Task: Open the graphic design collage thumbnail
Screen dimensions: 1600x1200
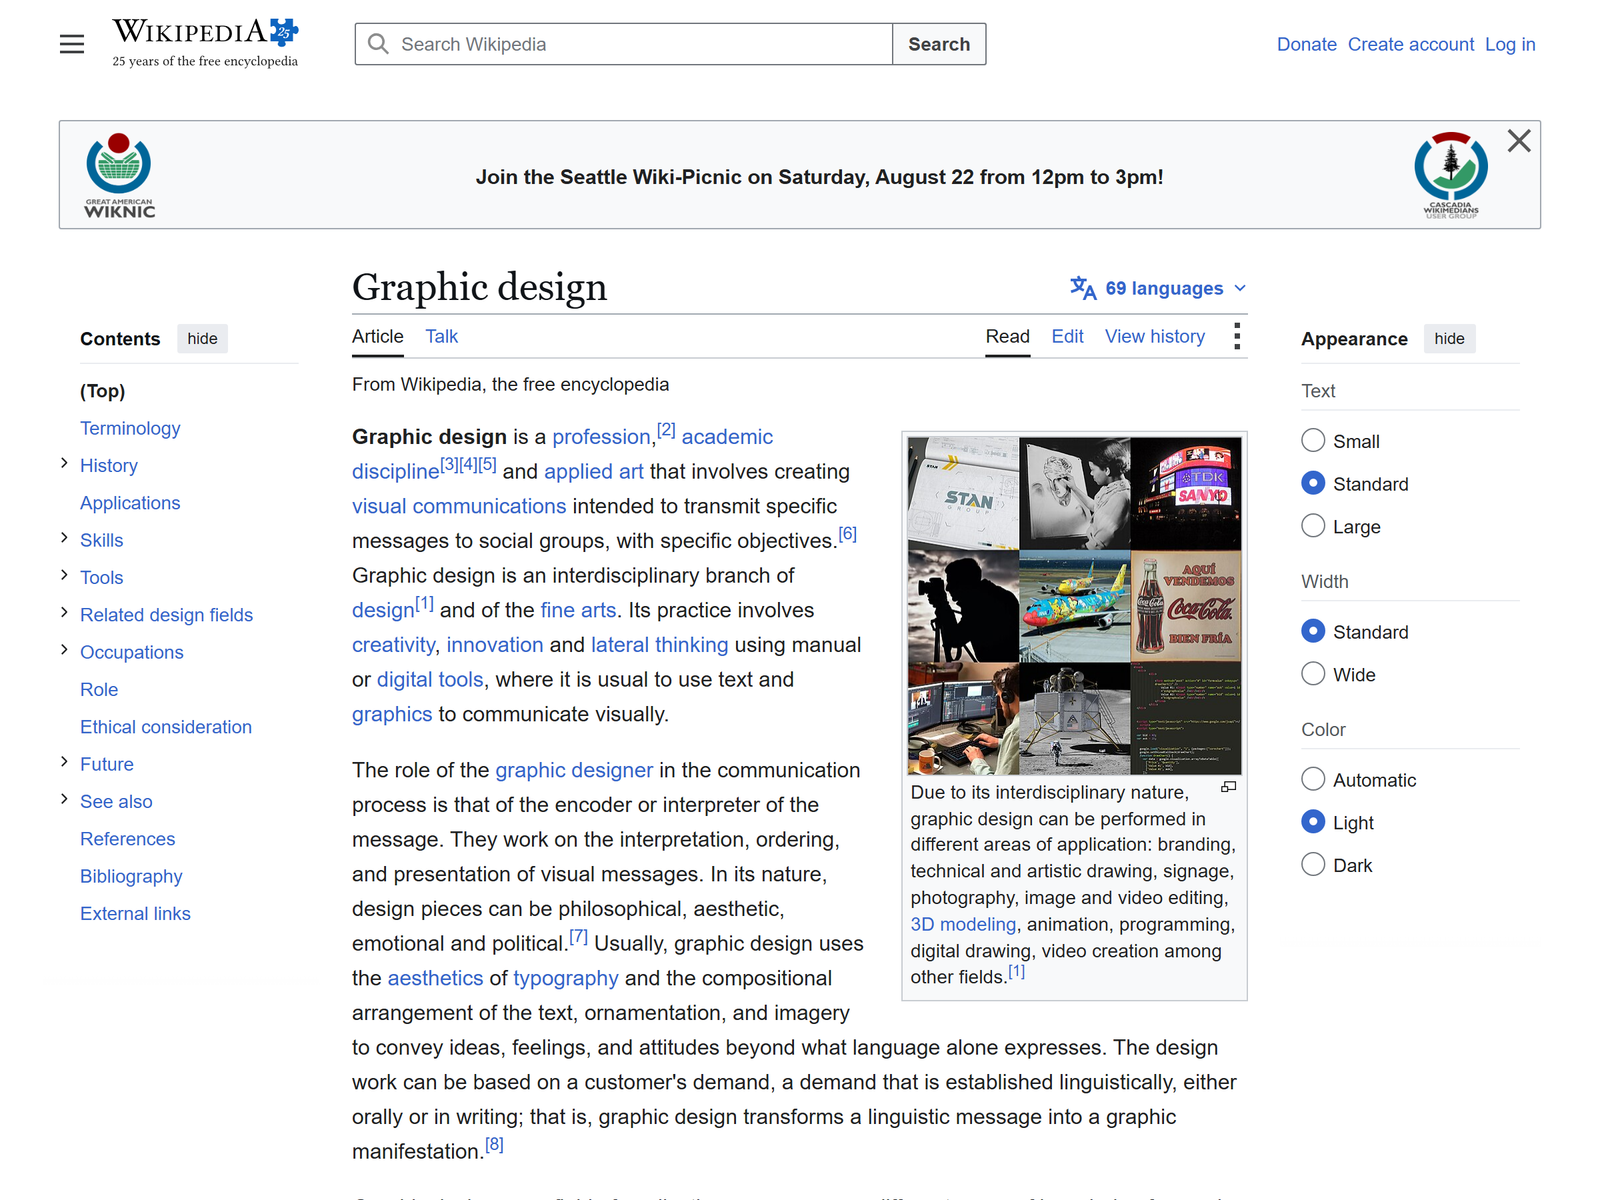Action: (x=1074, y=605)
